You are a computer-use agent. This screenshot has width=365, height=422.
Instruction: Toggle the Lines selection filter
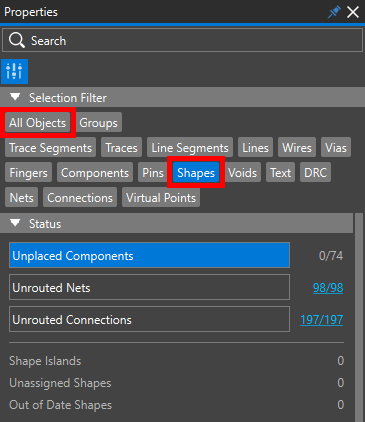(x=255, y=148)
